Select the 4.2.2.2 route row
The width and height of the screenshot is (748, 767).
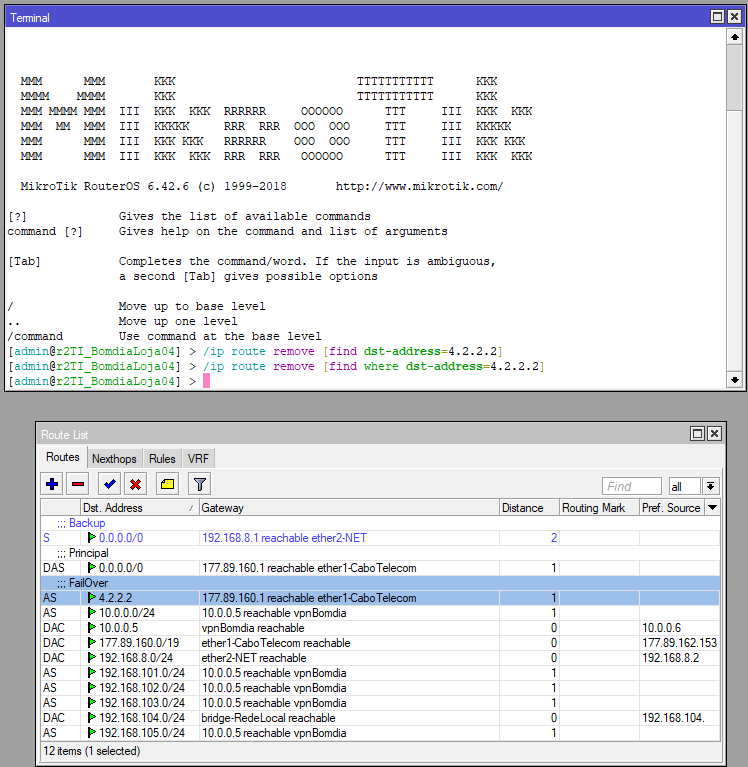pos(300,598)
